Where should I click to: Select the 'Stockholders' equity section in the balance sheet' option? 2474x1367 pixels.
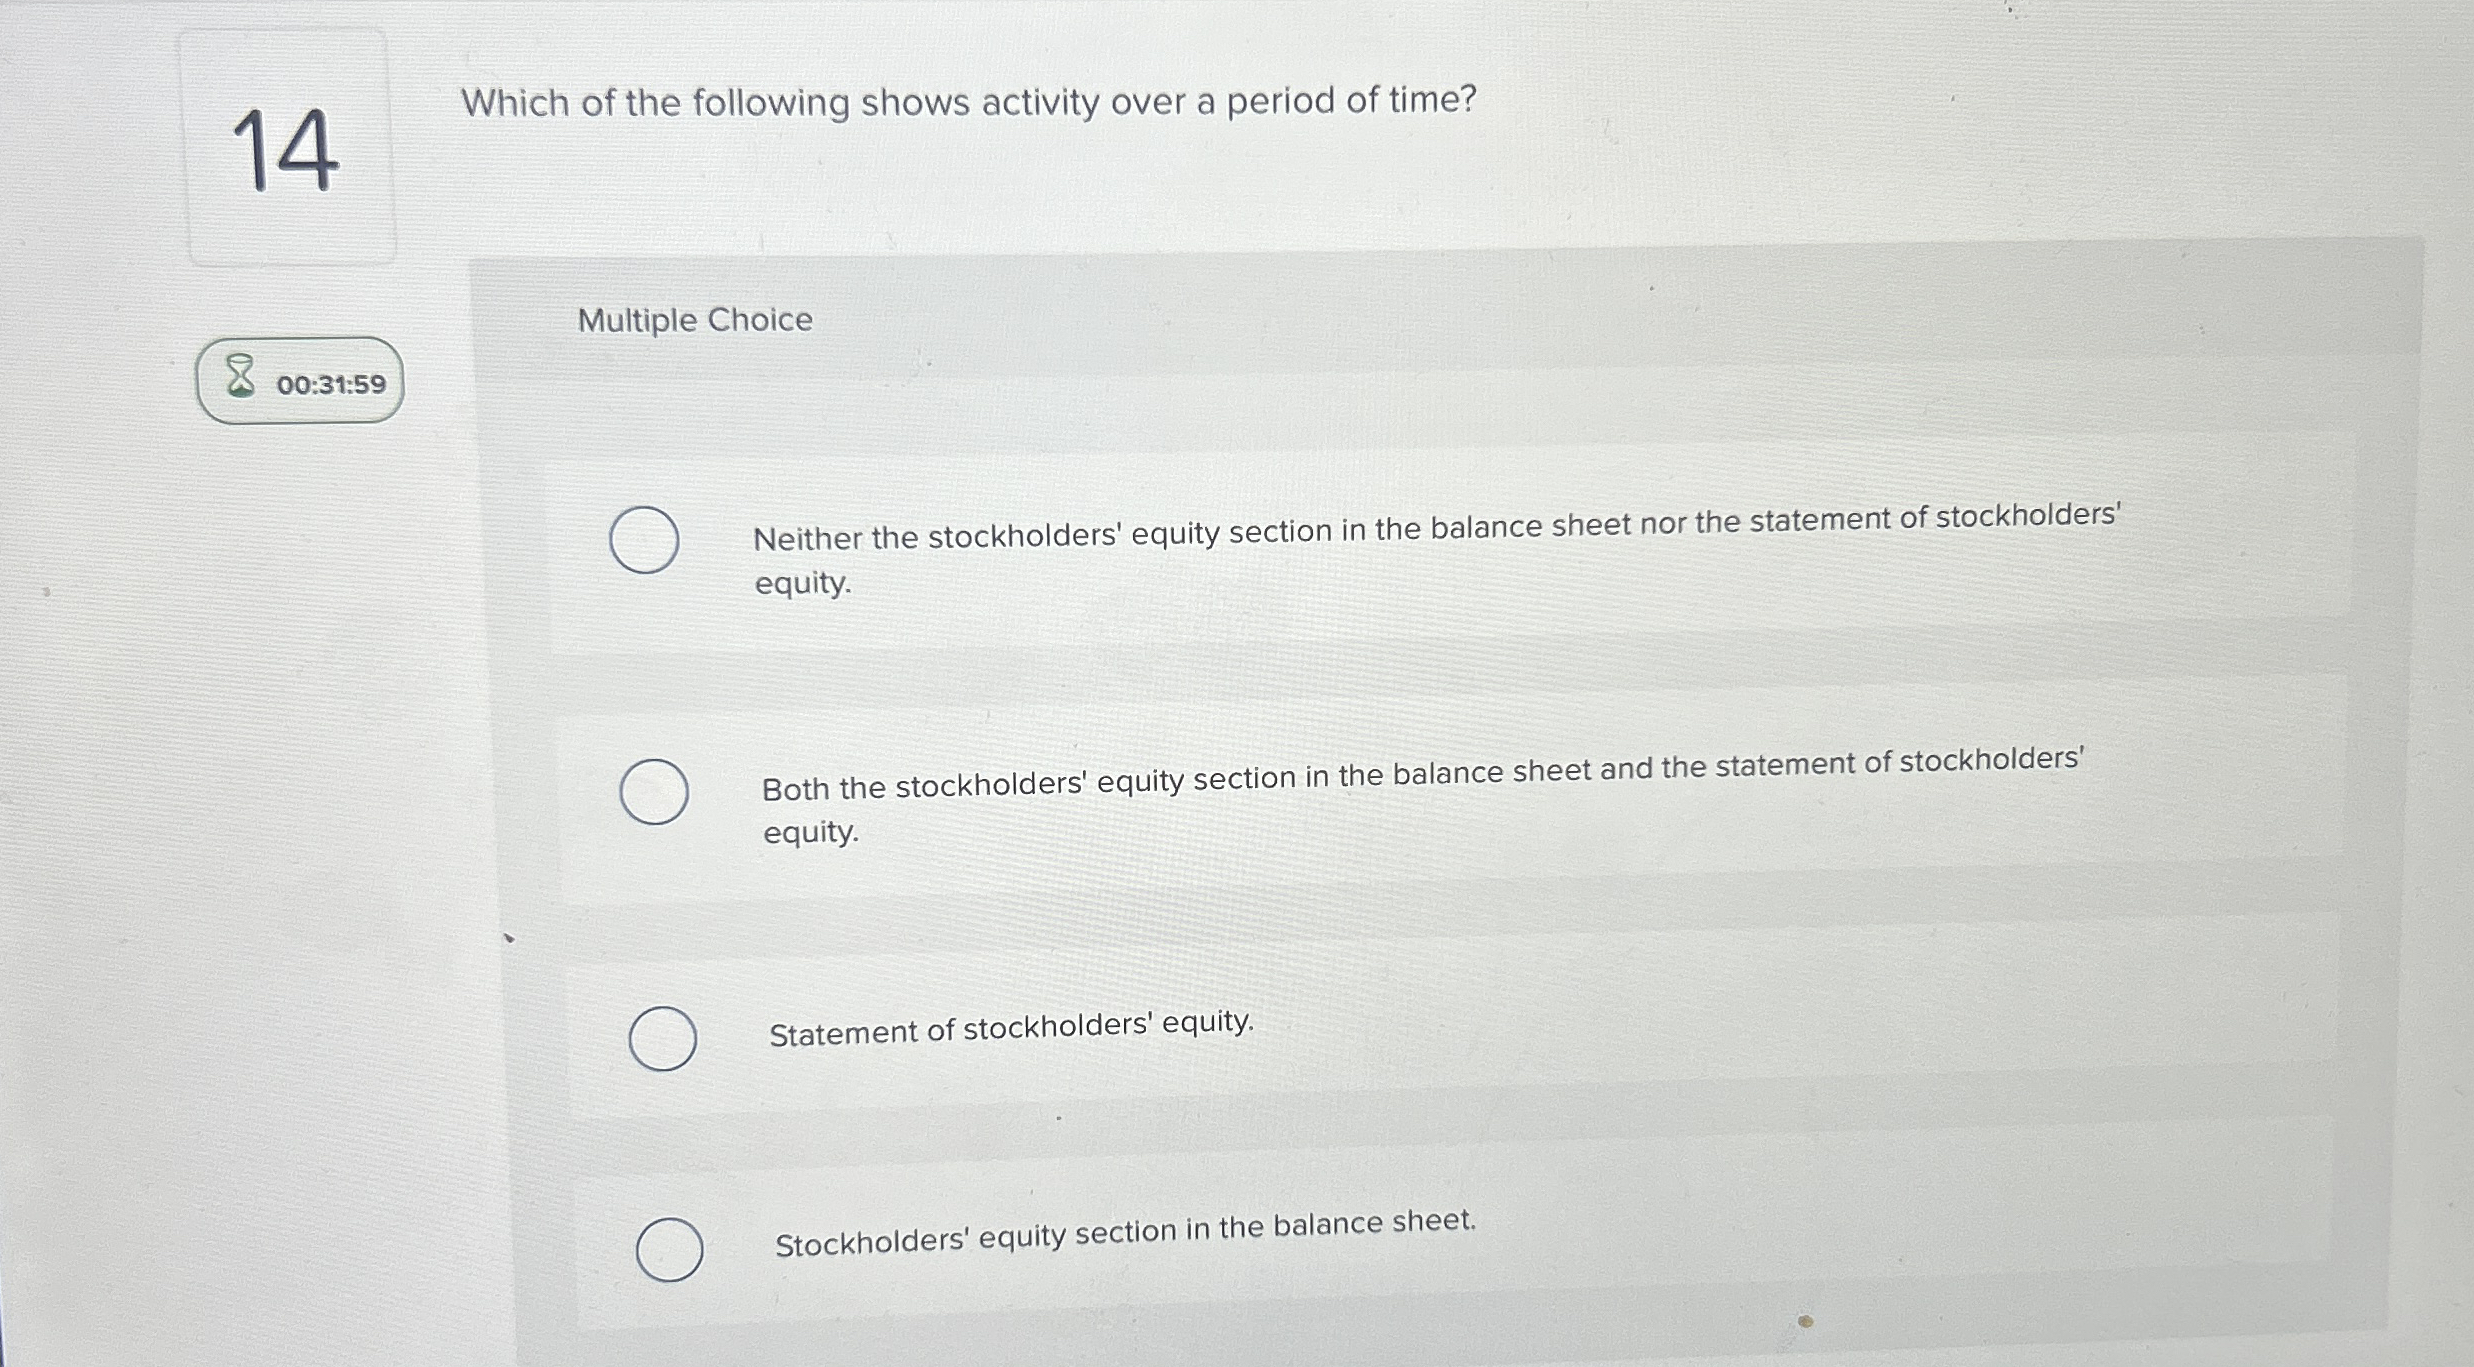click(672, 1248)
